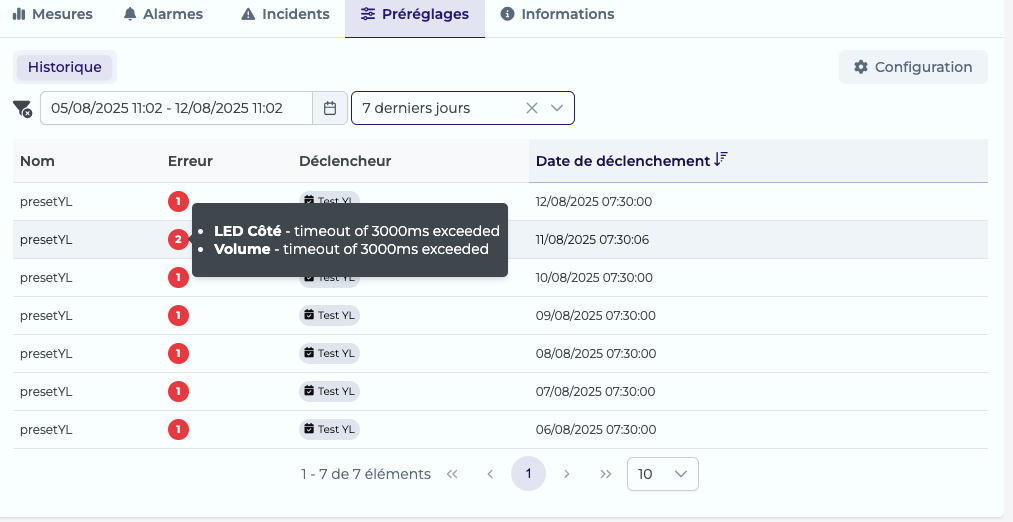Screen dimensions: 1013x522
Task: Go to last page with double chevron
Action: click(605, 474)
